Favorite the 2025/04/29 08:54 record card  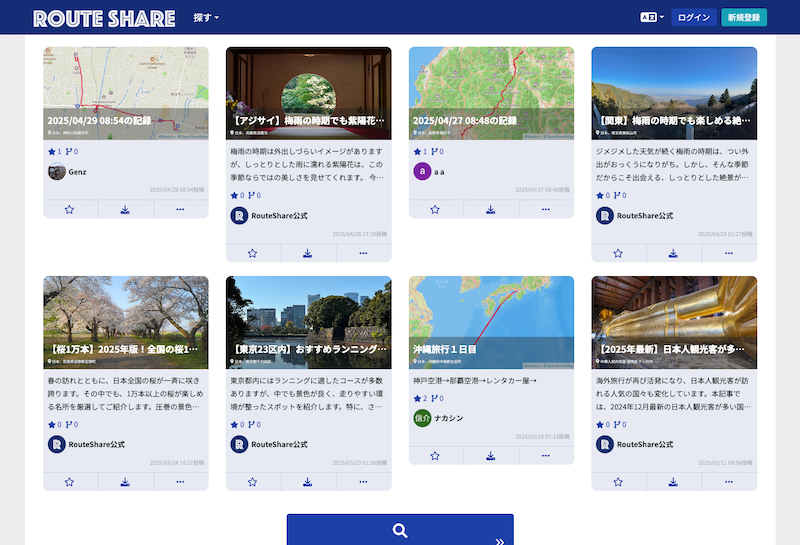(70, 209)
